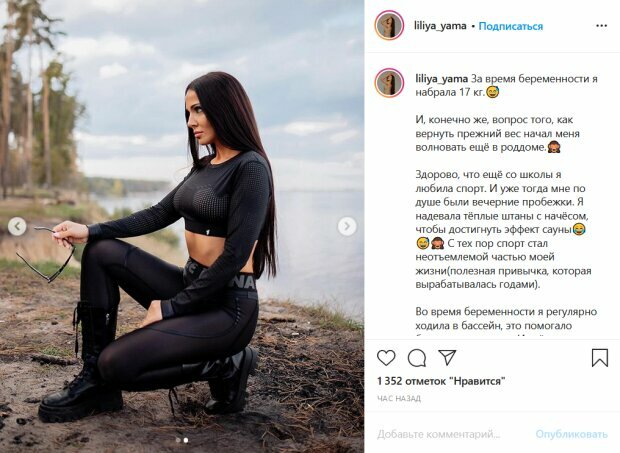Screen dimensions: 620x453
Task: View the 1 352 likes list
Action: tap(441, 381)
